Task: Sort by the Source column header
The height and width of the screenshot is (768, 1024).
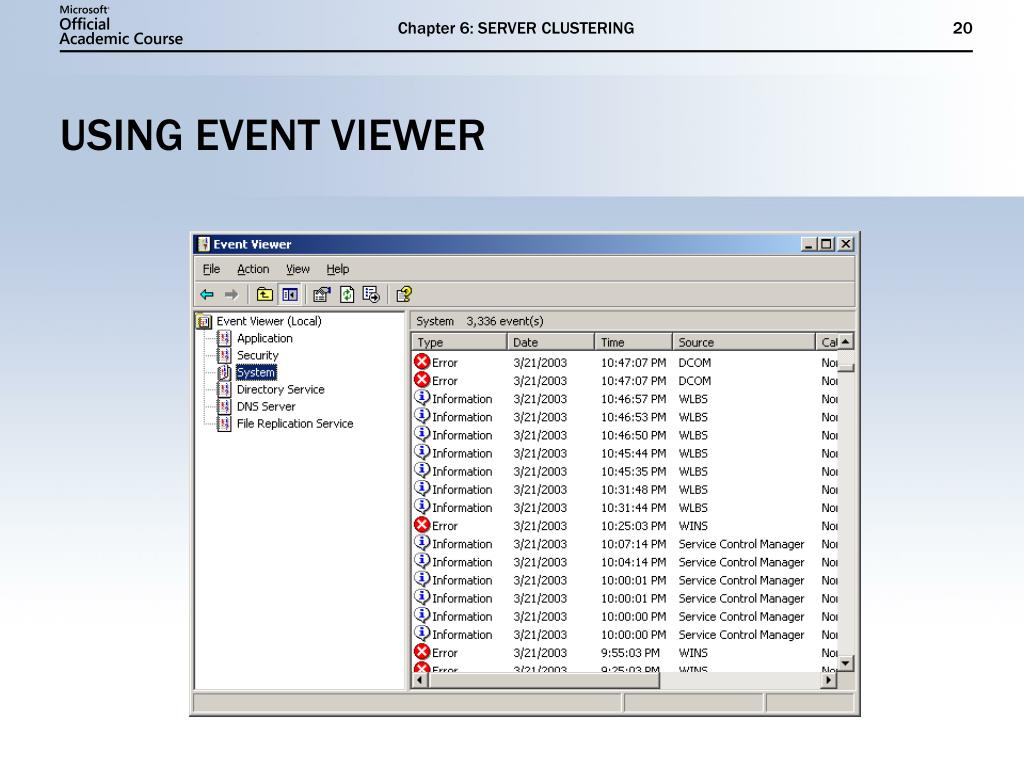Action: [x=744, y=342]
